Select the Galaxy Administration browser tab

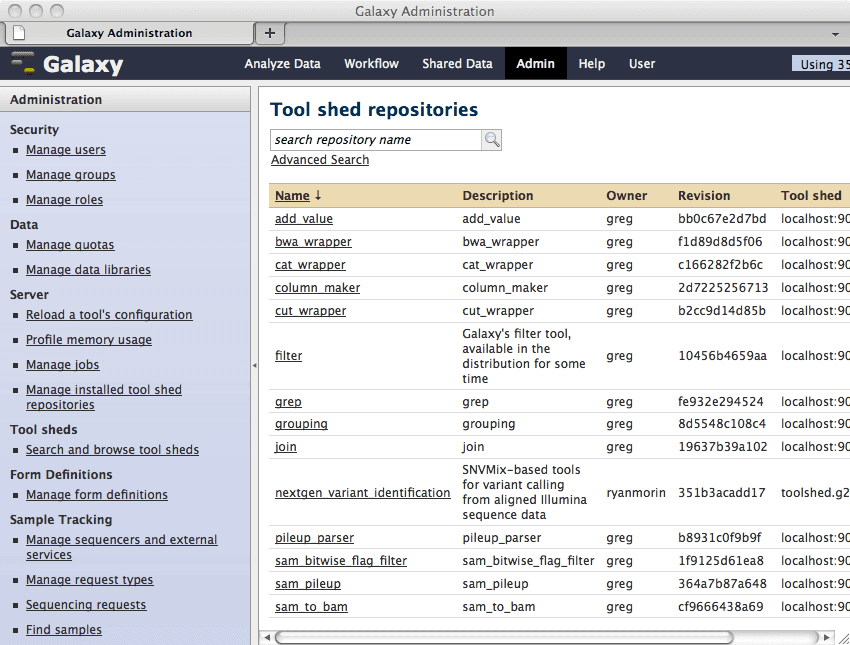[129, 33]
